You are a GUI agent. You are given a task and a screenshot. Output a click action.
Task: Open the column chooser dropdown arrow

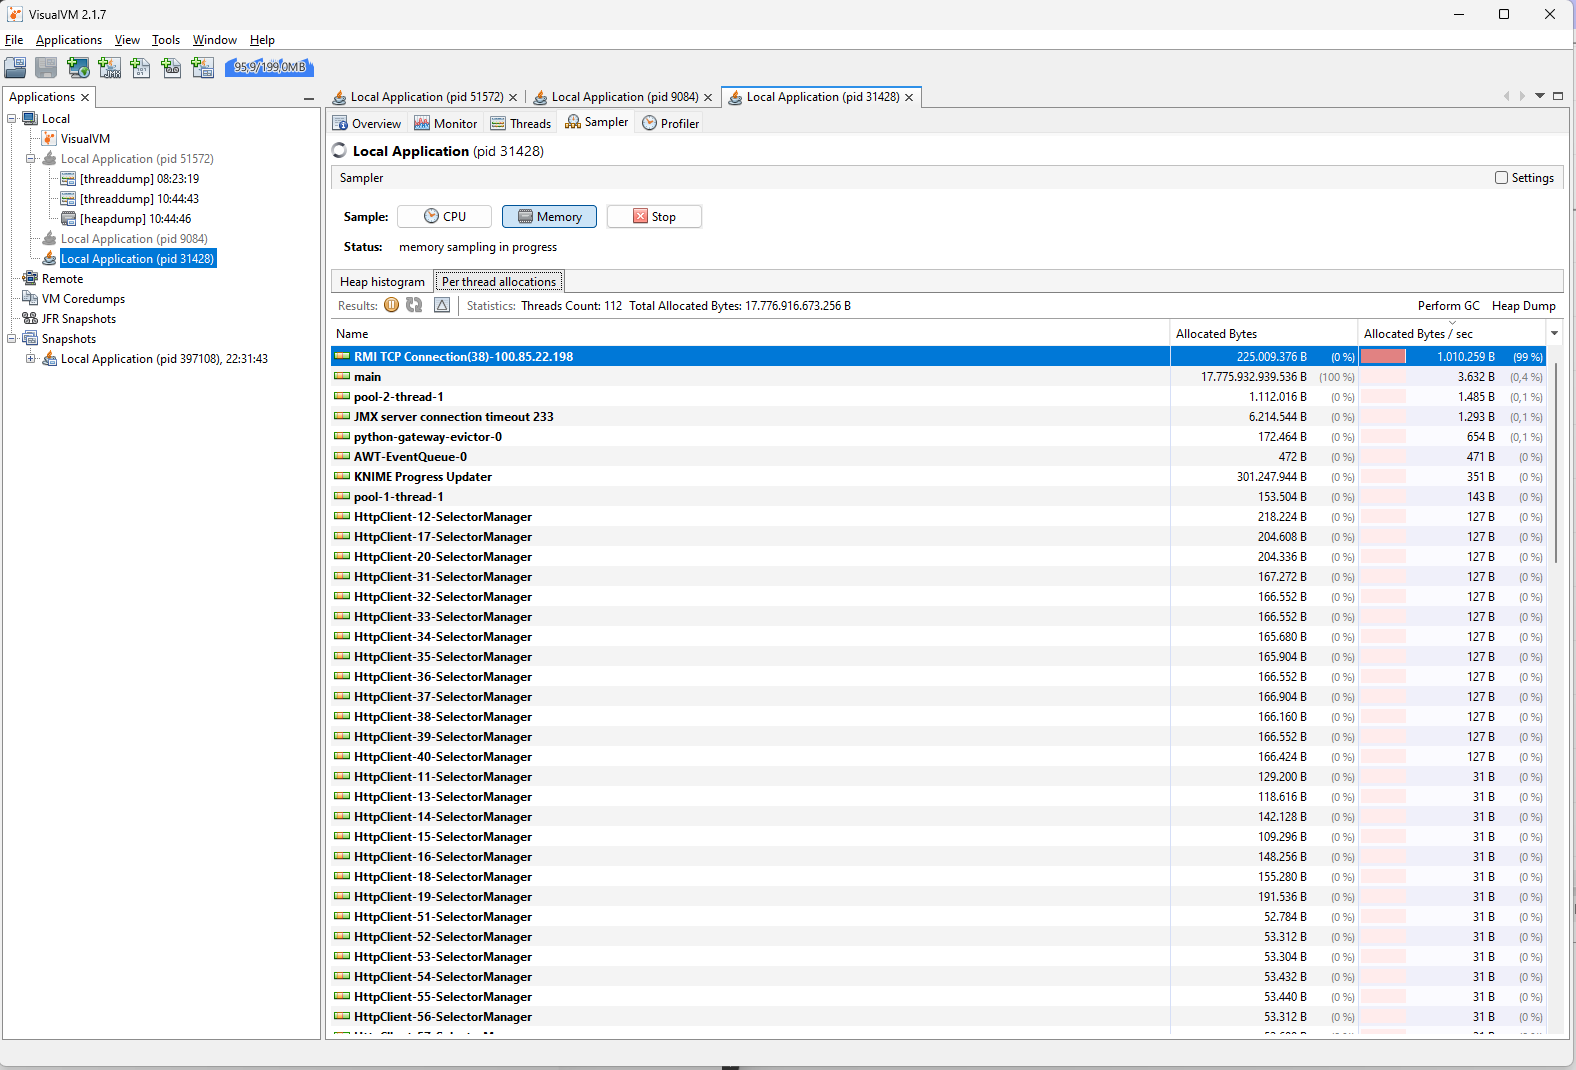coord(1554,333)
